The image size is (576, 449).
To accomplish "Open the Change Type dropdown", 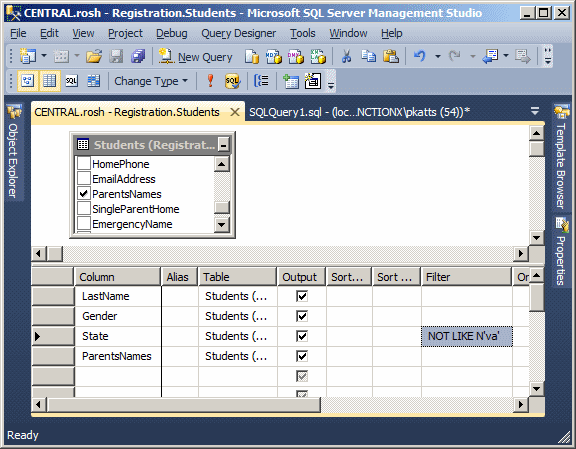I will tap(151, 81).
